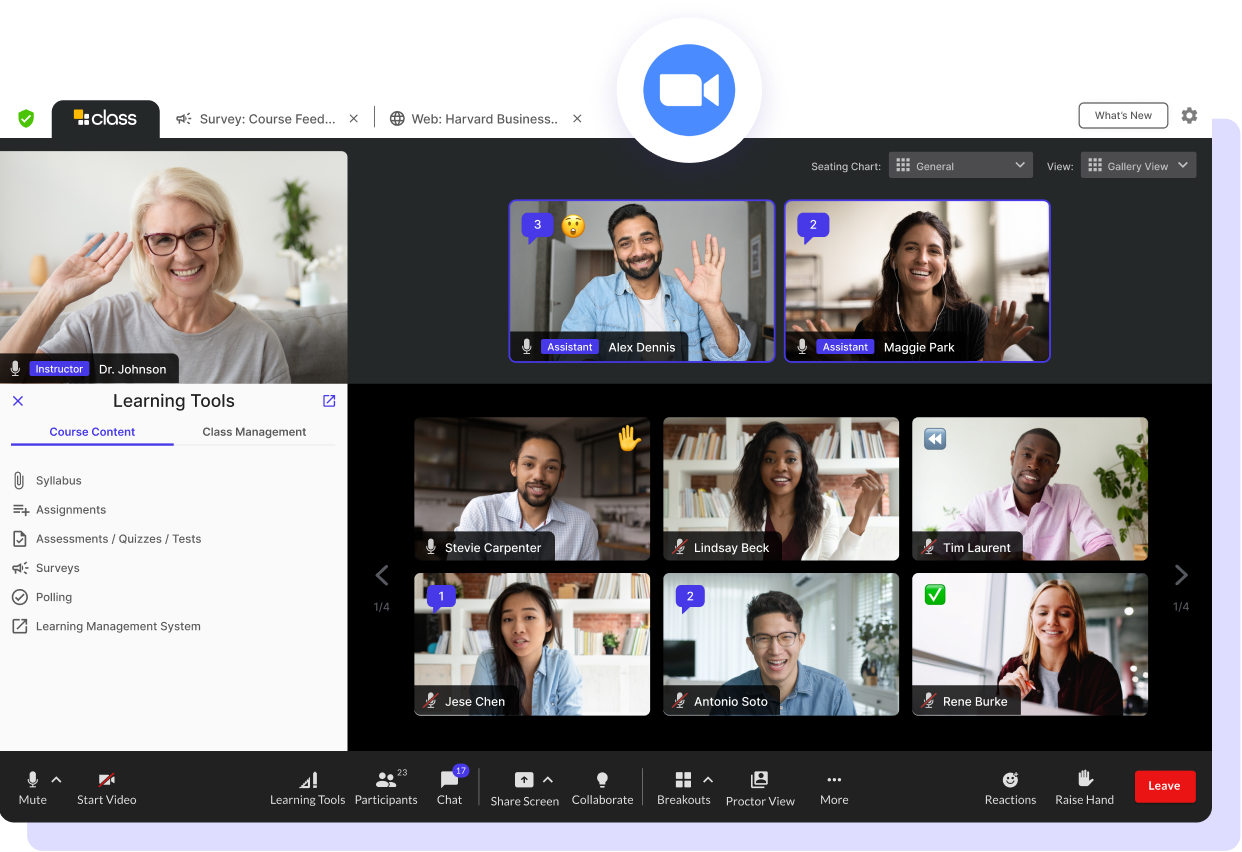Select Stevie Carpenter's video tile
This screenshot has width=1242, height=852.
click(x=532, y=488)
